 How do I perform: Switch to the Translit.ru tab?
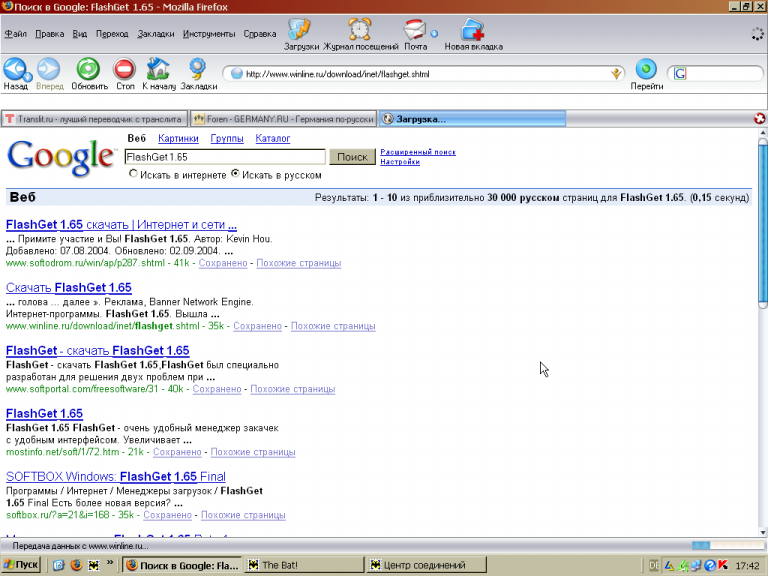point(95,119)
